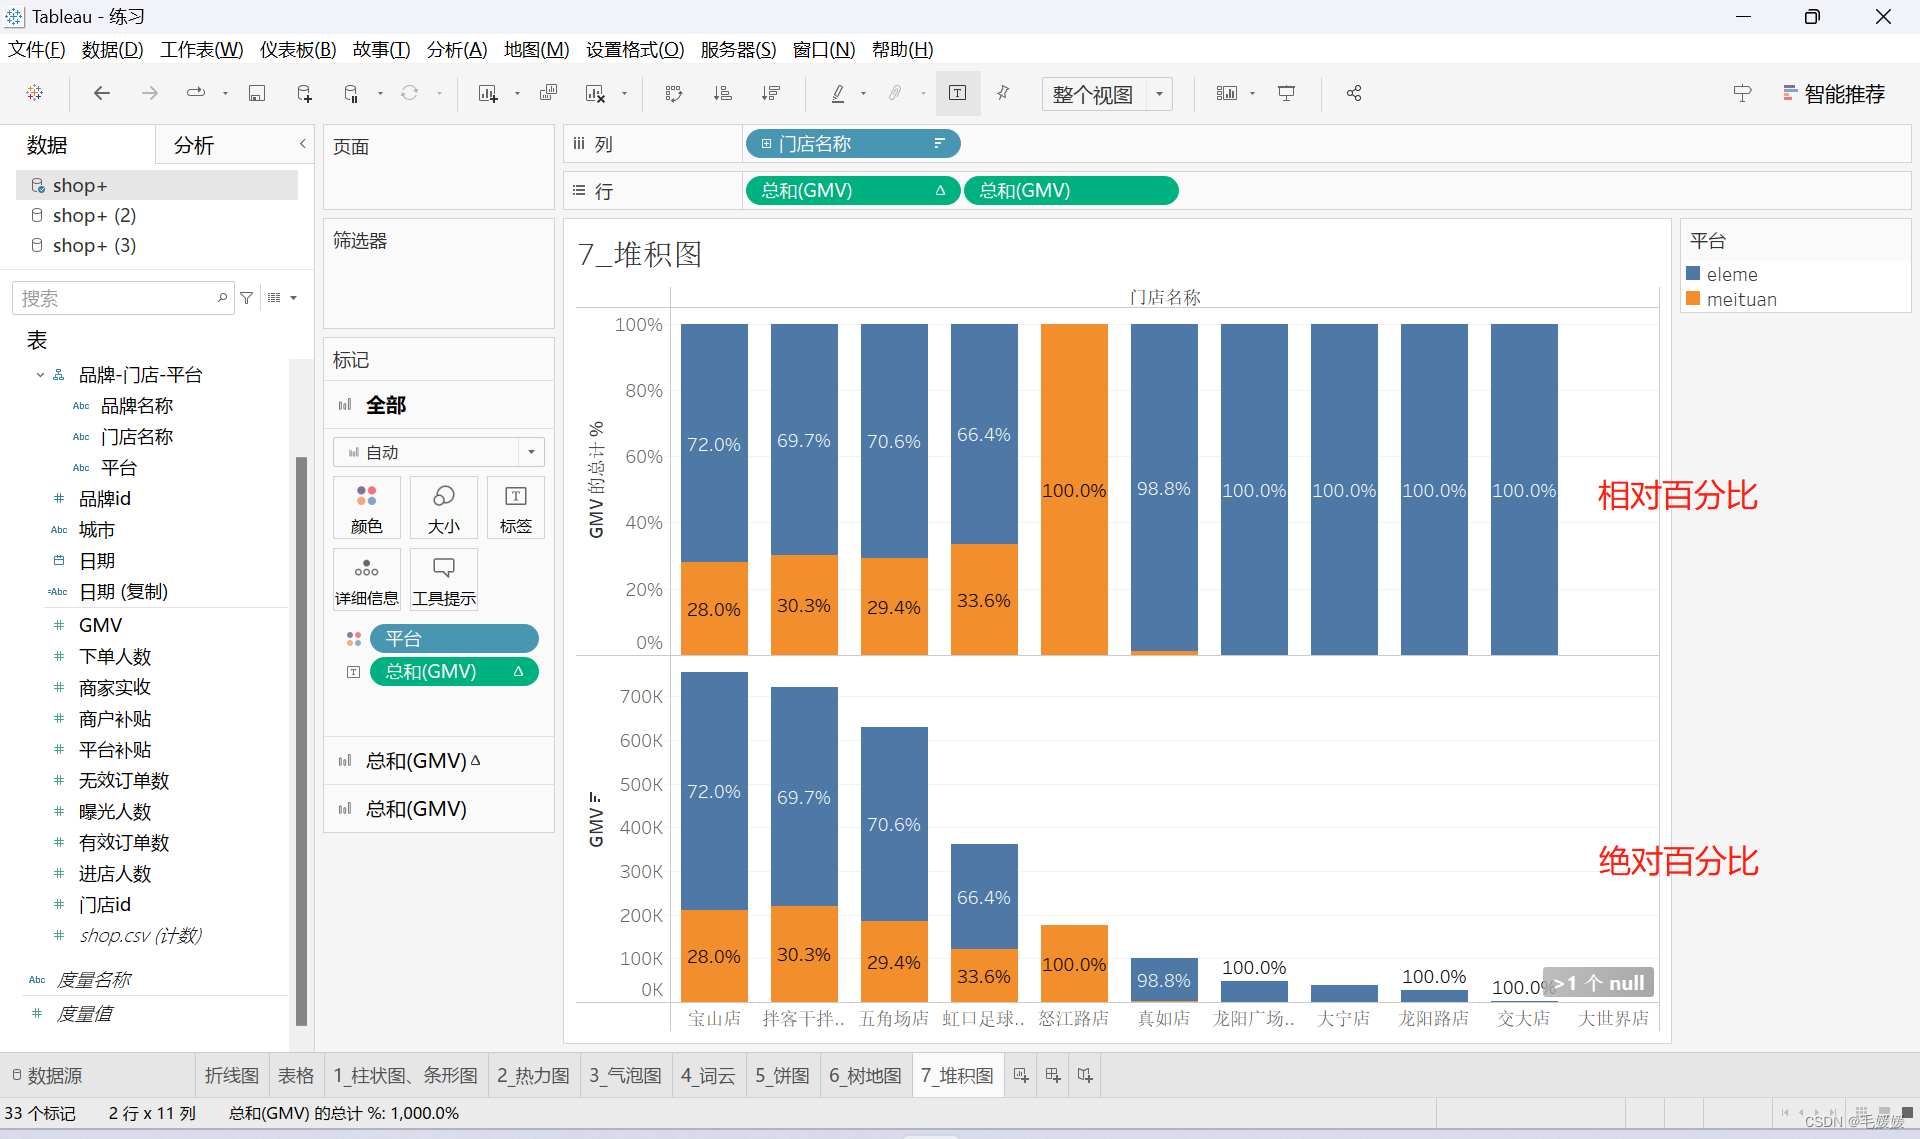This screenshot has height=1139, width=1920.
Task: Presentation mode icon in toolbar
Action: (x=1287, y=93)
